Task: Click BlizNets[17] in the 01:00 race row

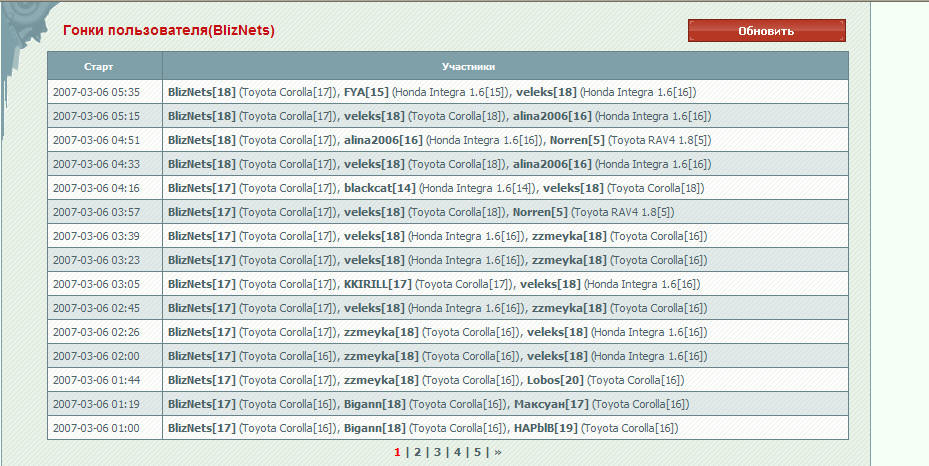Action: click(202, 428)
